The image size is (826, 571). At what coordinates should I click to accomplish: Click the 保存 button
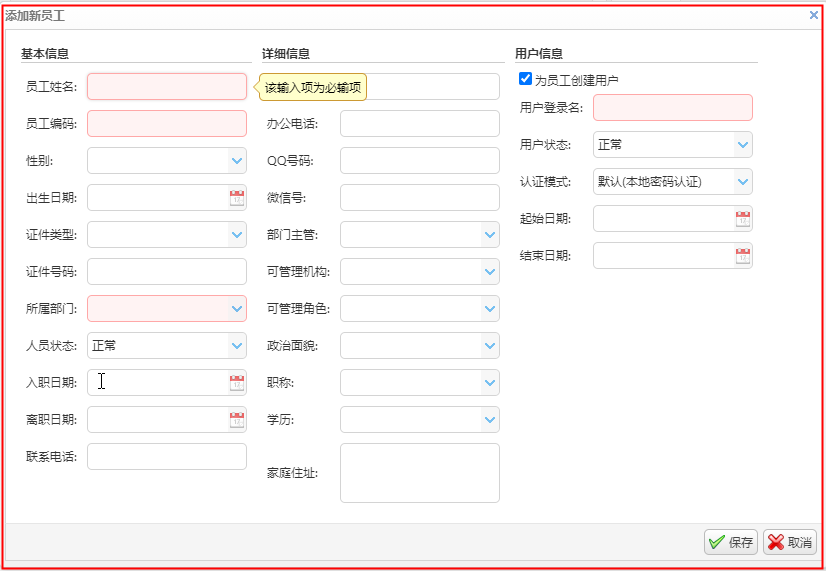tap(731, 542)
